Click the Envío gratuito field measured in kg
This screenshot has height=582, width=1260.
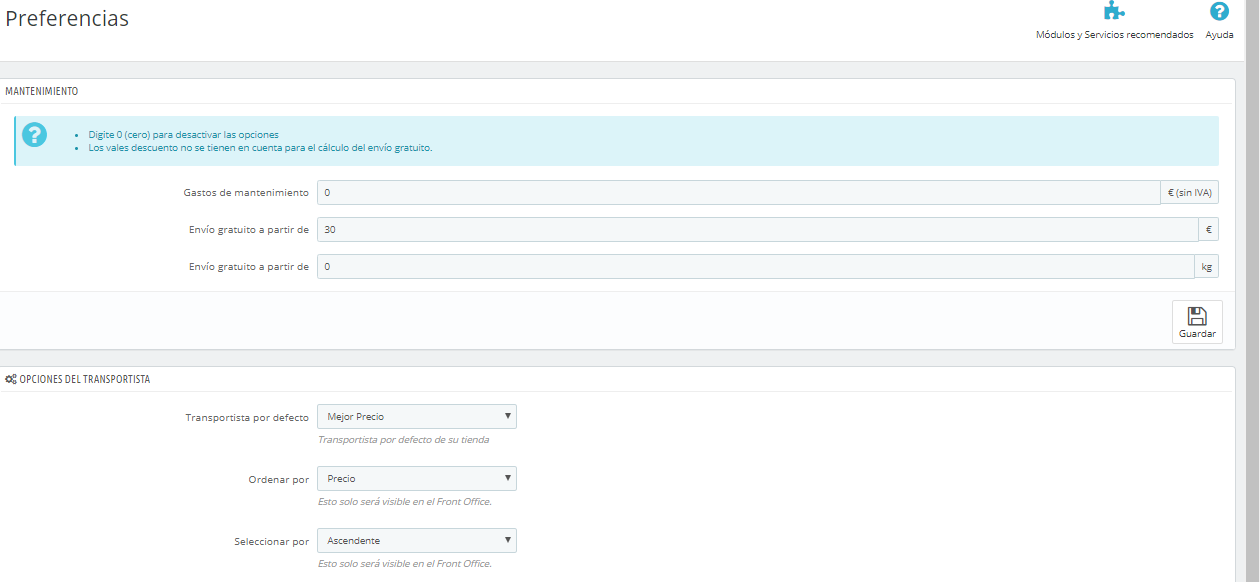point(756,266)
